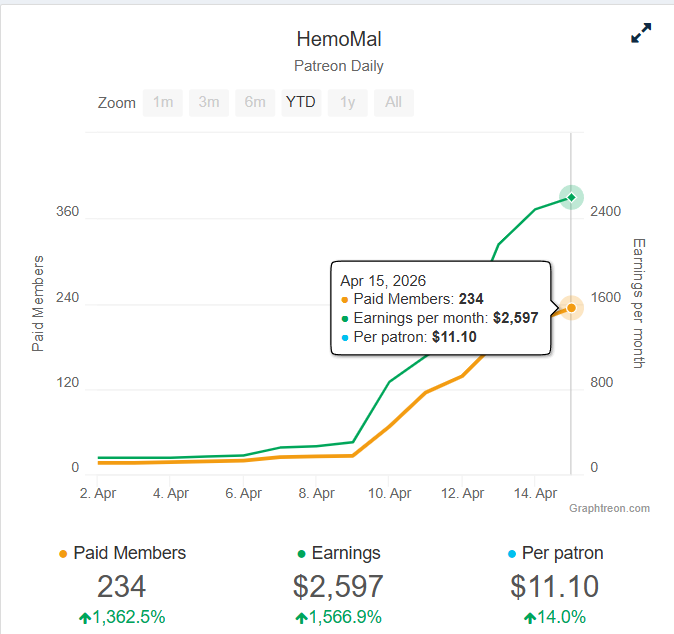Click the HemoMal chart title
Viewport: 674px width, 634px height.
tap(339, 39)
